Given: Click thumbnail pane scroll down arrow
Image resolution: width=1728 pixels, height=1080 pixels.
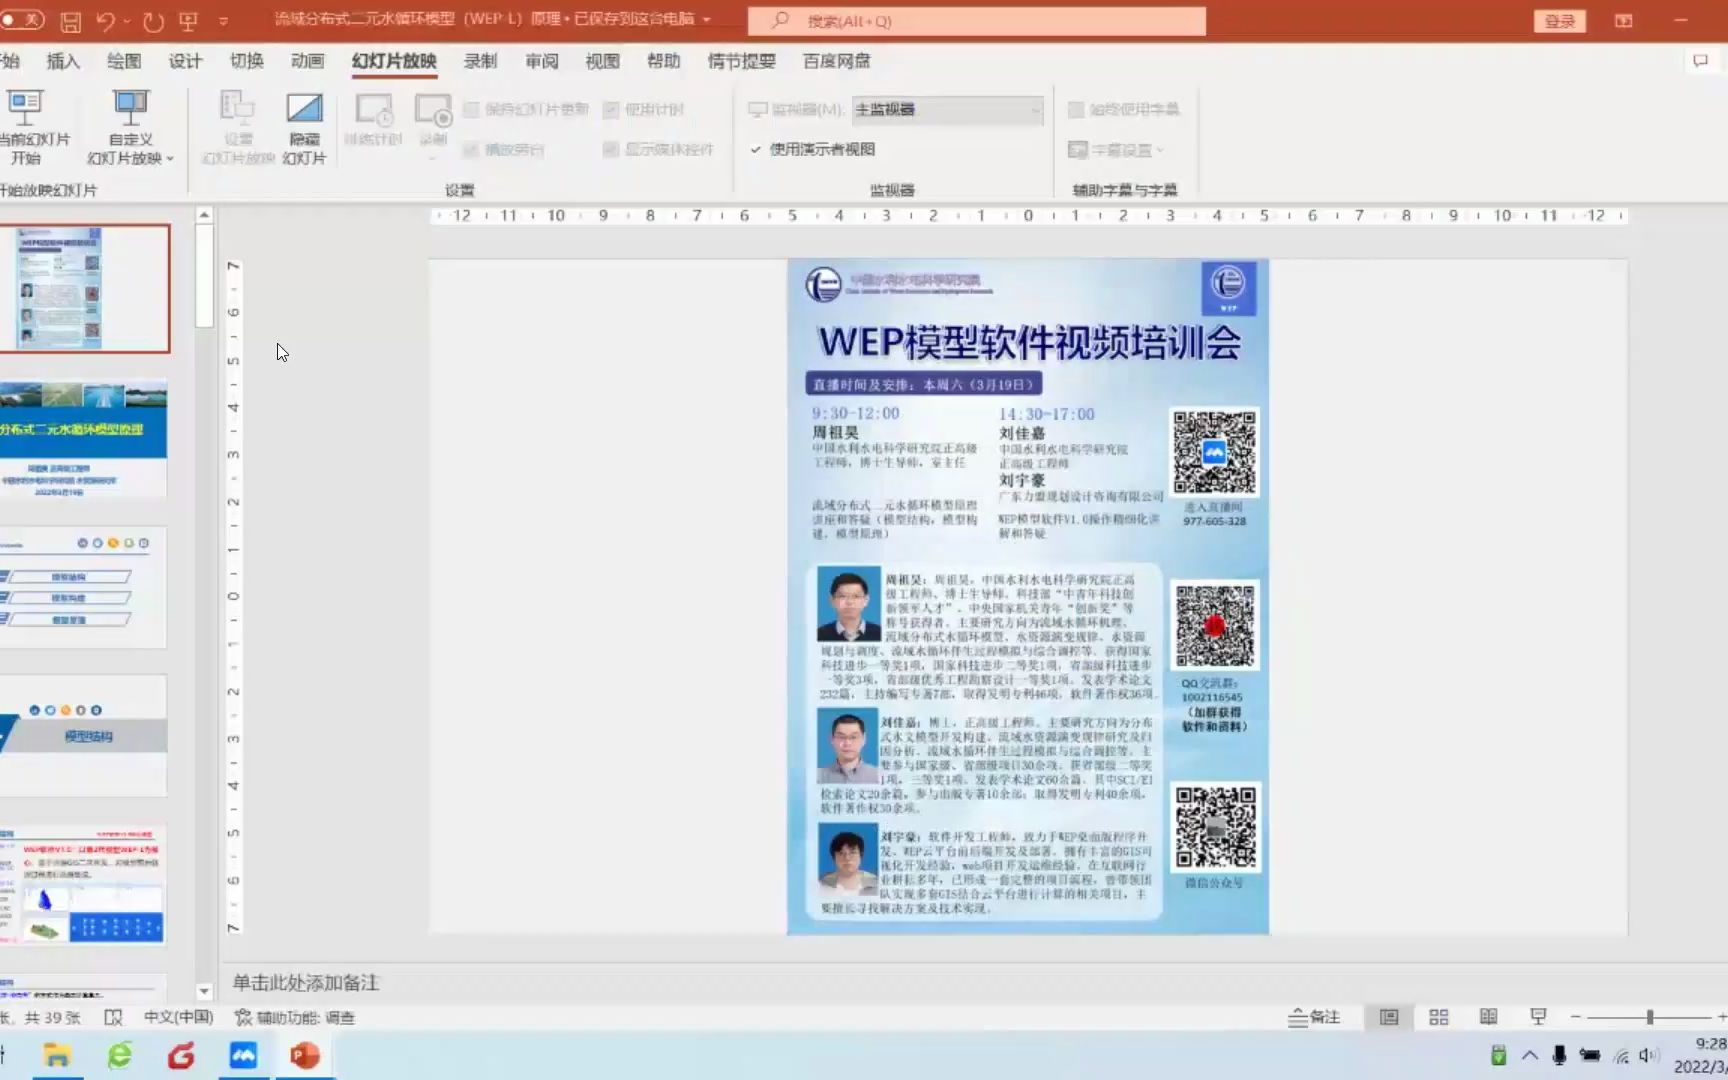Looking at the screenshot, I should pos(204,991).
